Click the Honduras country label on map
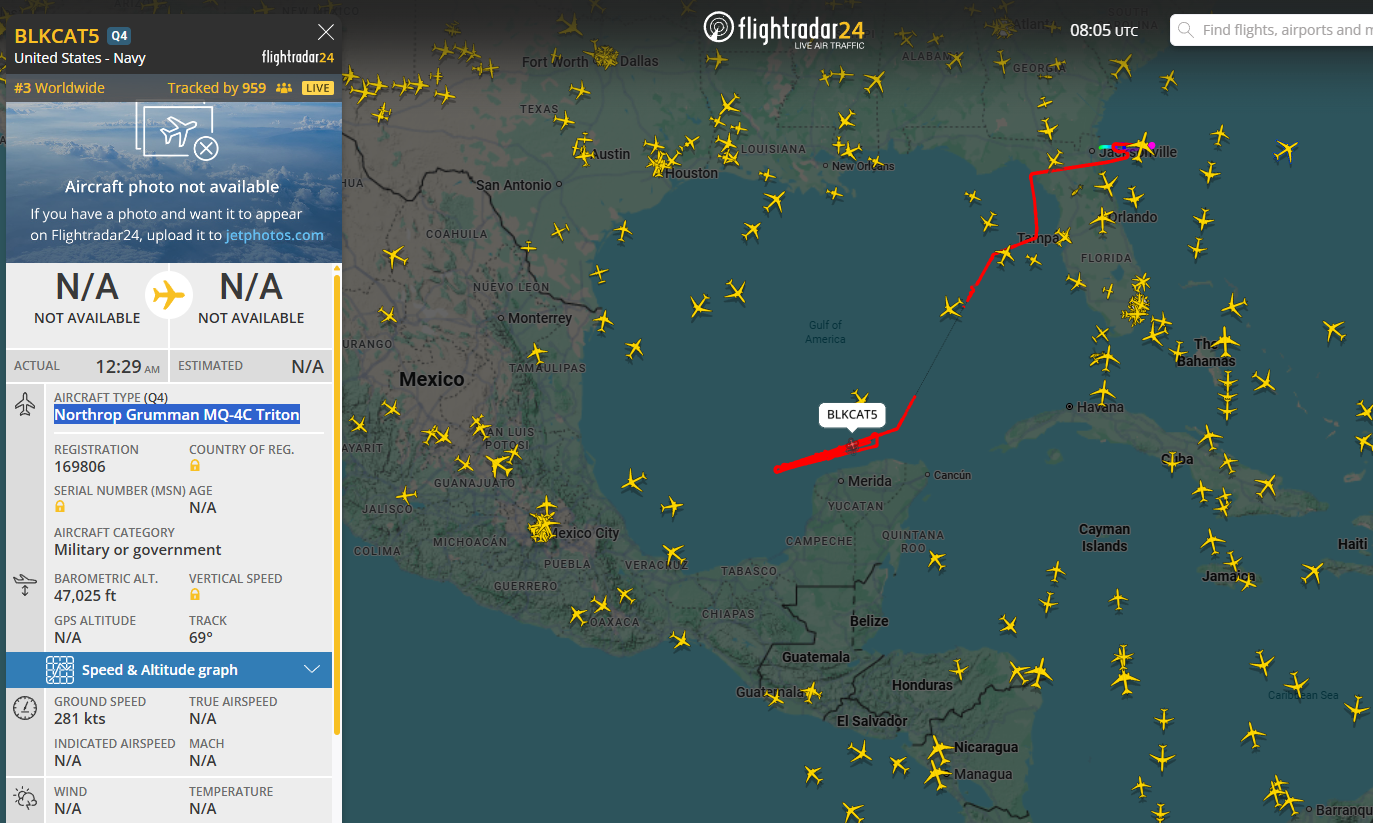This screenshot has height=823, width=1373. [922, 685]
